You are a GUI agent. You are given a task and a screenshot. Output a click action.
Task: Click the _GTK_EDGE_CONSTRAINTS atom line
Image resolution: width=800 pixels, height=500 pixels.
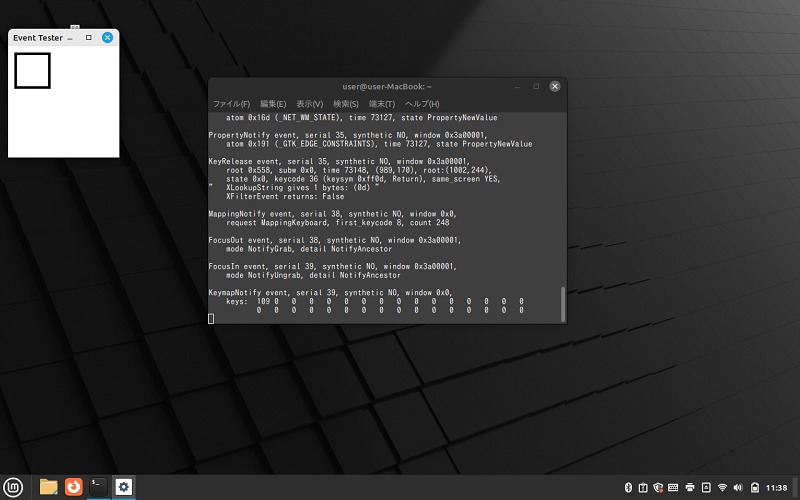click(379, 144)
